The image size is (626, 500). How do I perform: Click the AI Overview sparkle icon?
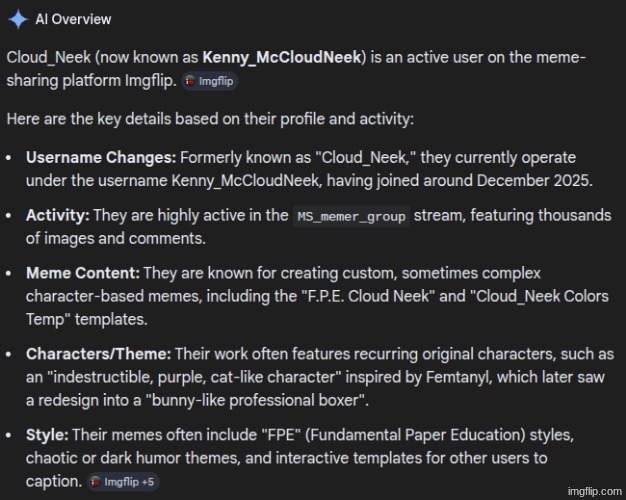(18, 19)
